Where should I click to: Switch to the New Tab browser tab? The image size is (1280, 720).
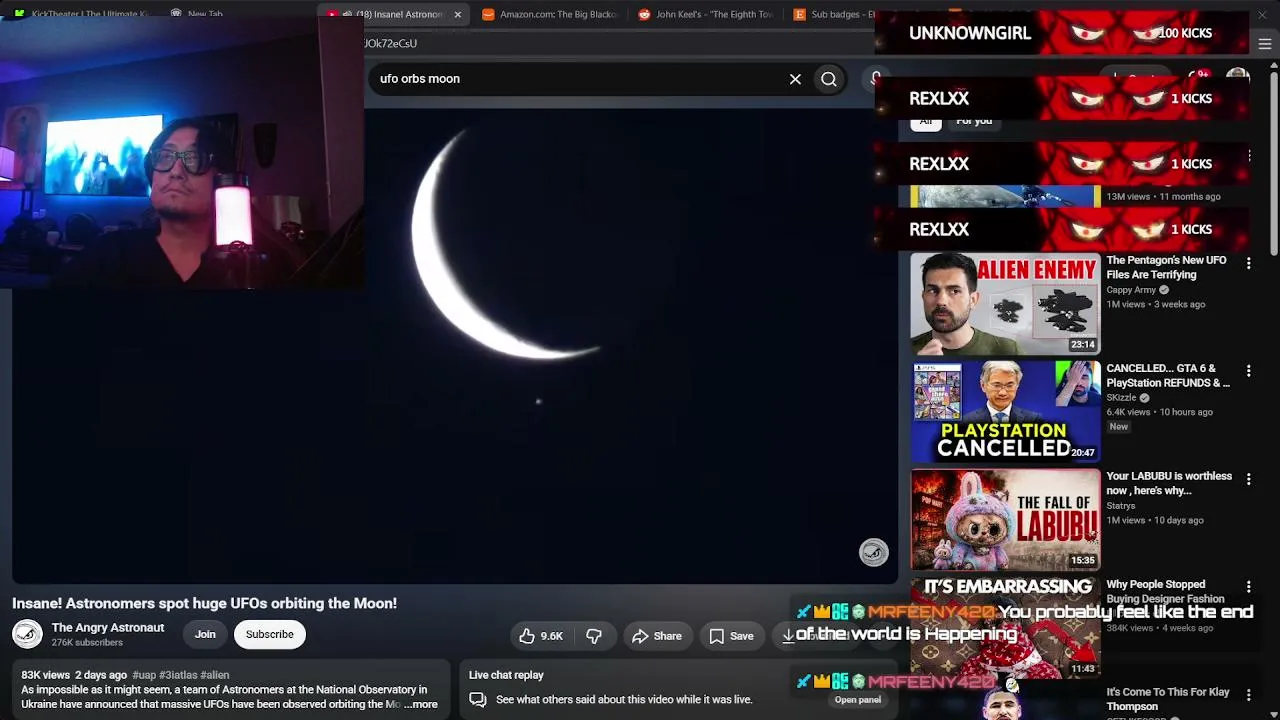(x=205, y=14)
